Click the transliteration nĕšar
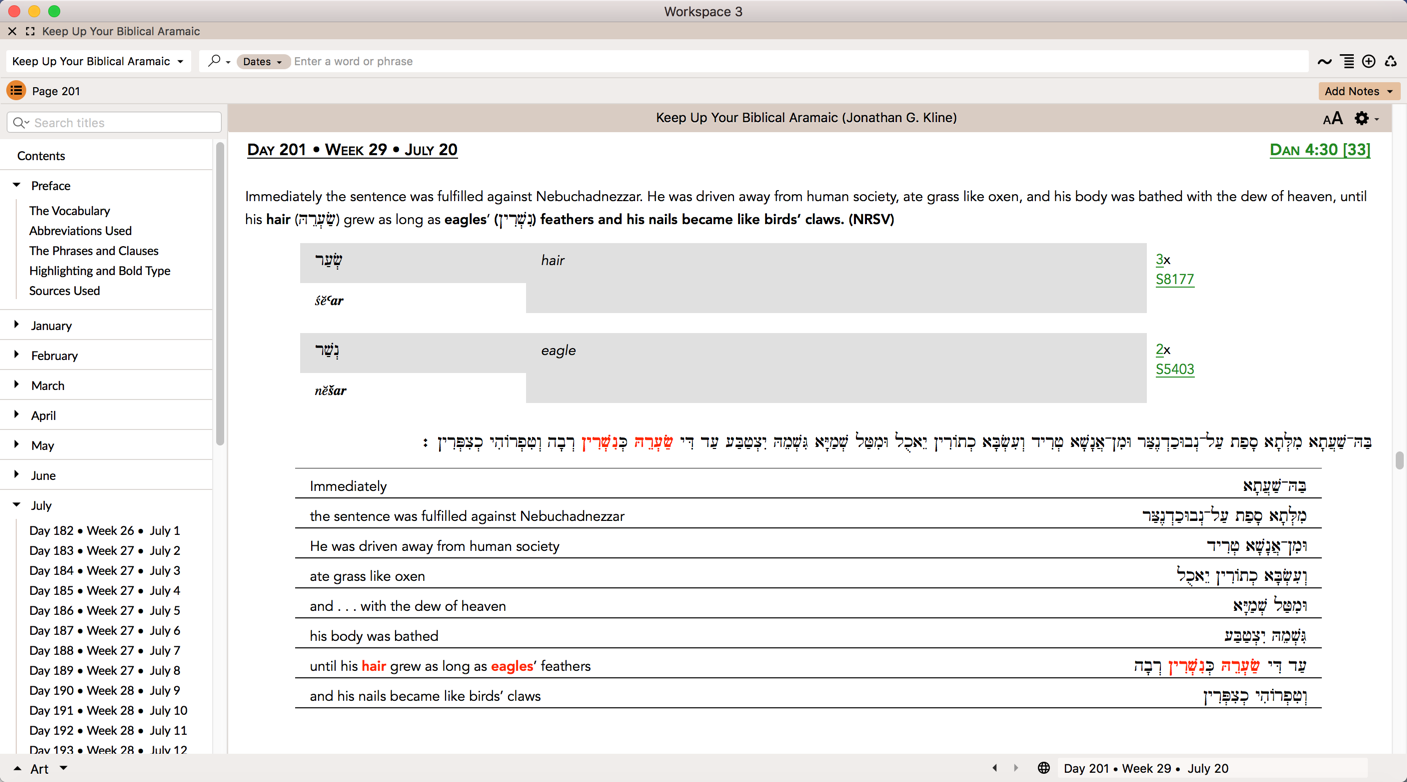The width and height of the screenshot is (1407, 782). [330, 391]
